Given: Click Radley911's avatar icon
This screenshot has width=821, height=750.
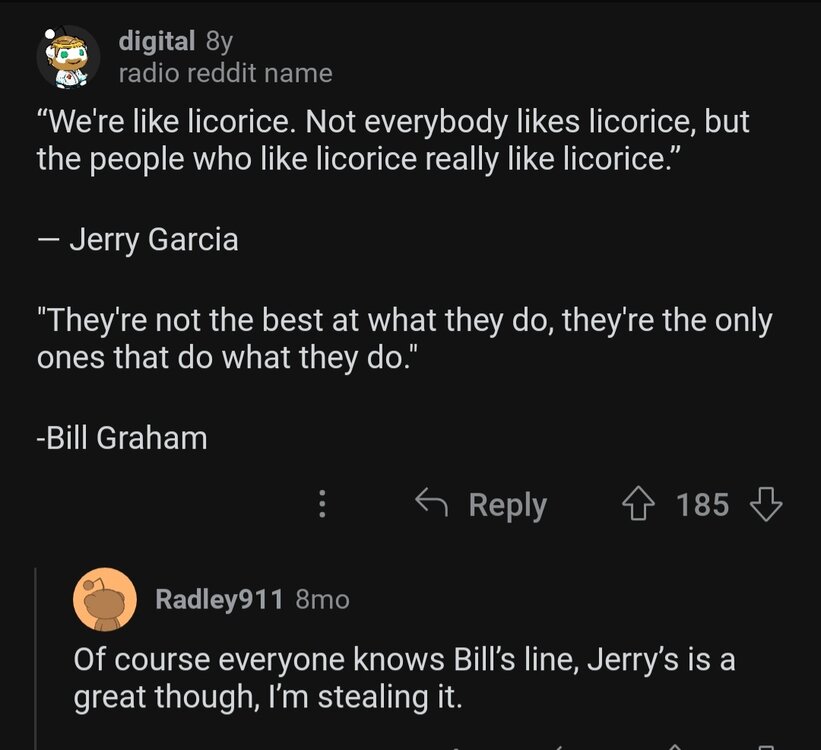Looking at the screenshot, I should tap(105, 599).
